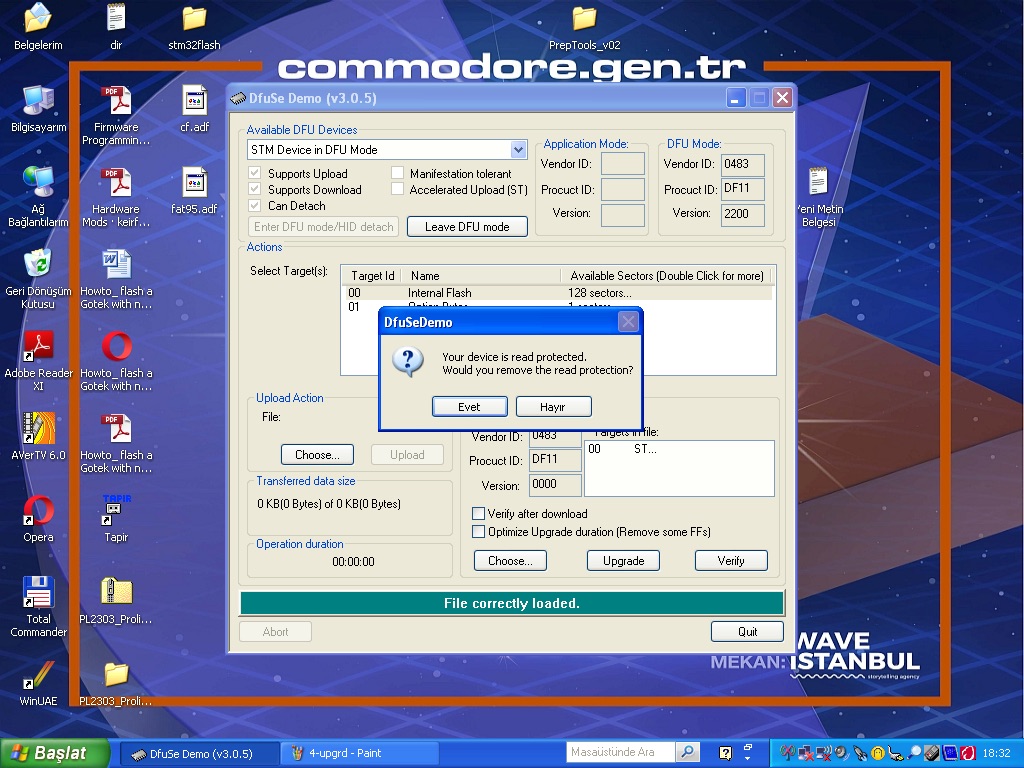Click Hayır in the DfuSeDemo dialog
Viewport: 1024px width, 768px height.
[553, 407]
